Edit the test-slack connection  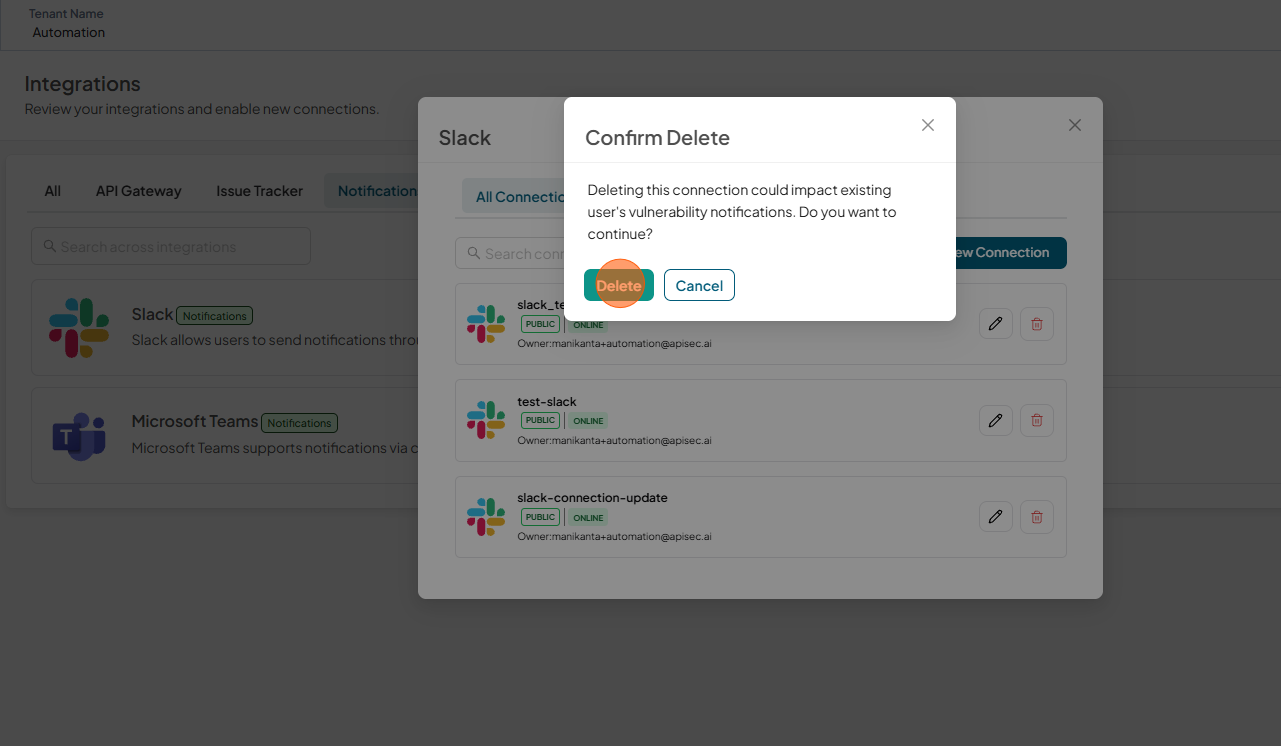995,420
